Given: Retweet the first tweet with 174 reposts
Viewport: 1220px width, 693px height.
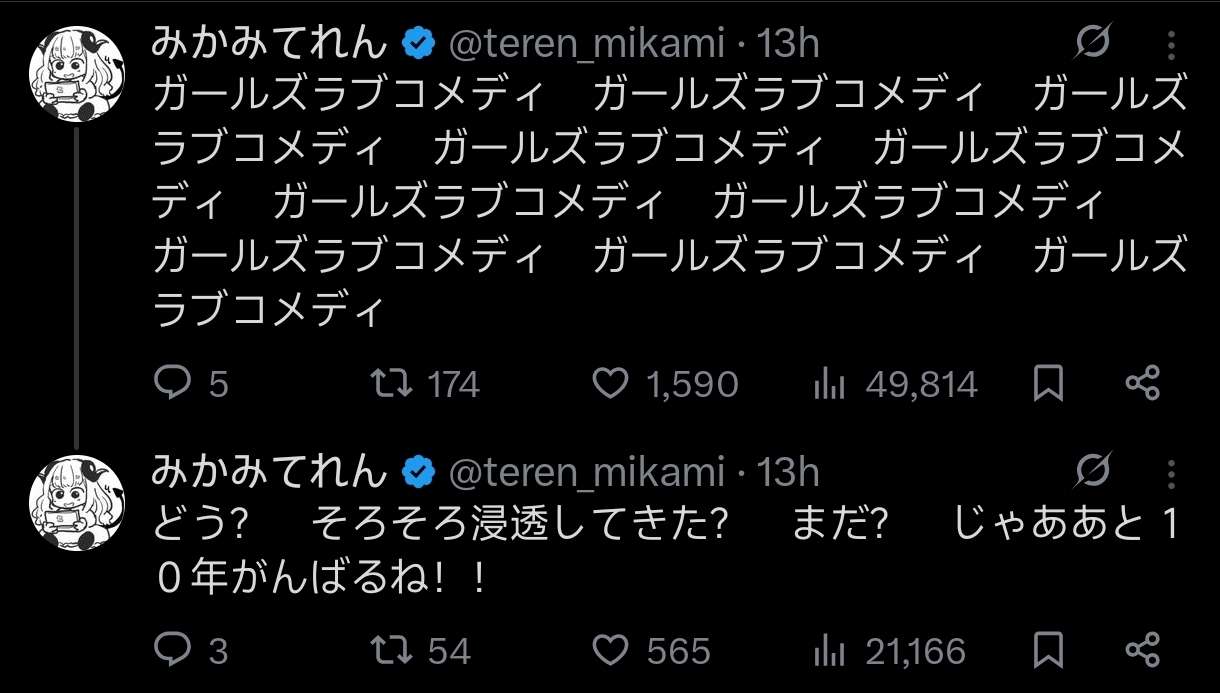Looking at the screenshot, I should [425, 384].
